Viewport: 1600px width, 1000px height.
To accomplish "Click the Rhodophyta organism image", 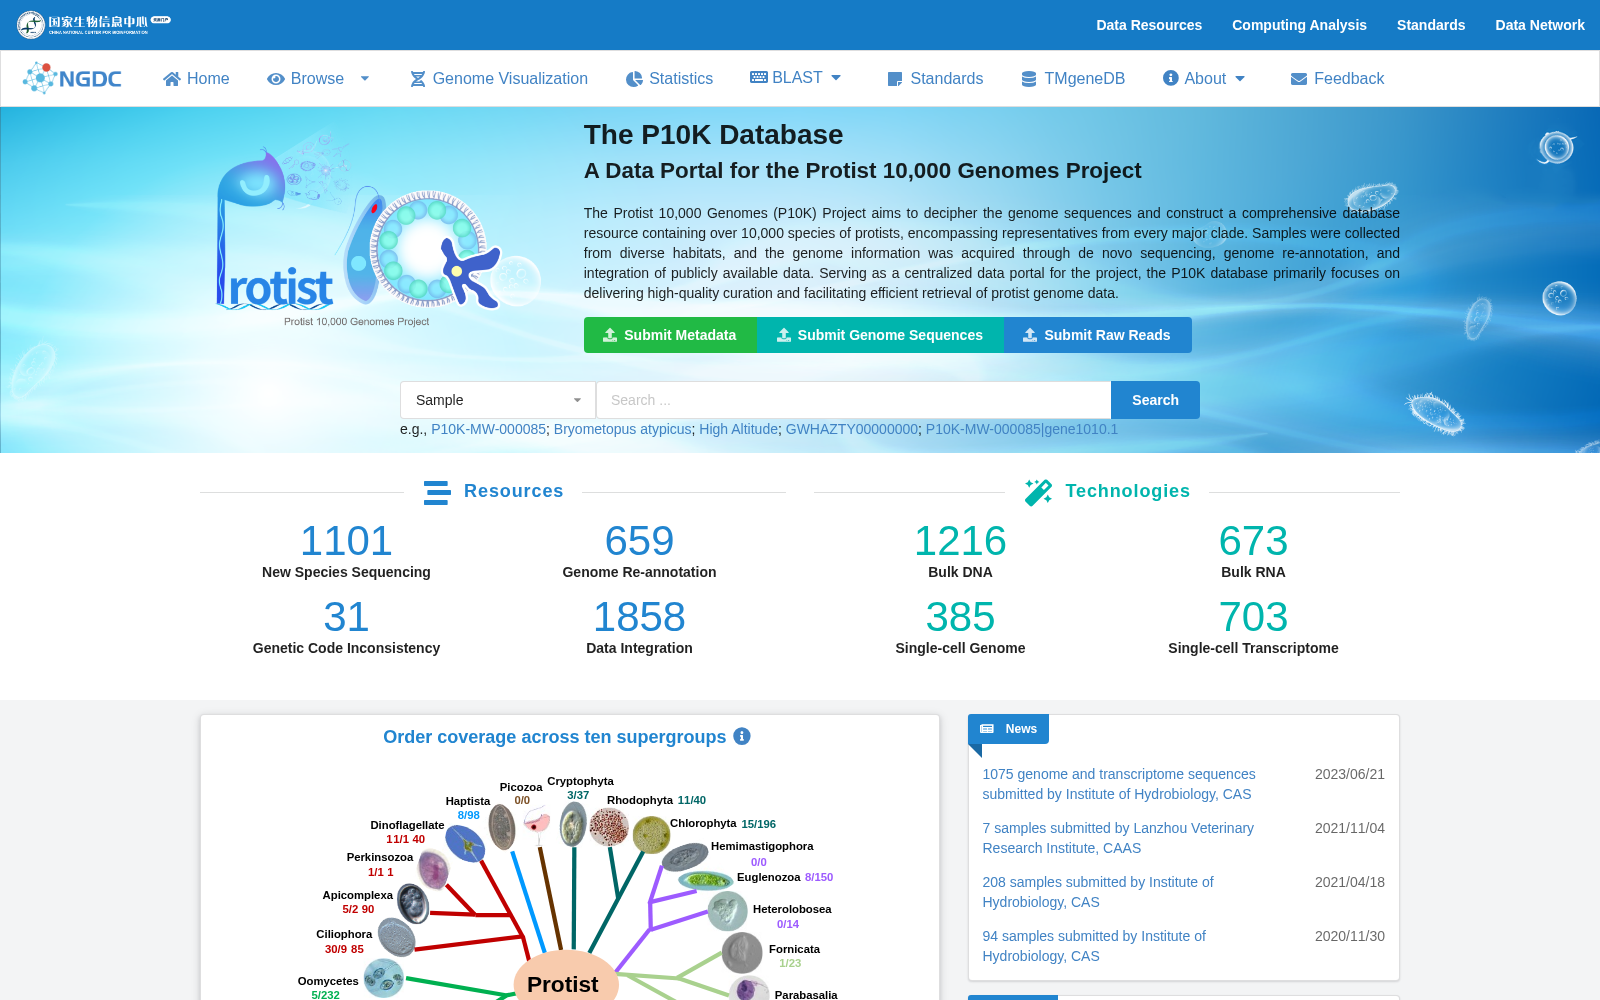I will click(609, 828).
